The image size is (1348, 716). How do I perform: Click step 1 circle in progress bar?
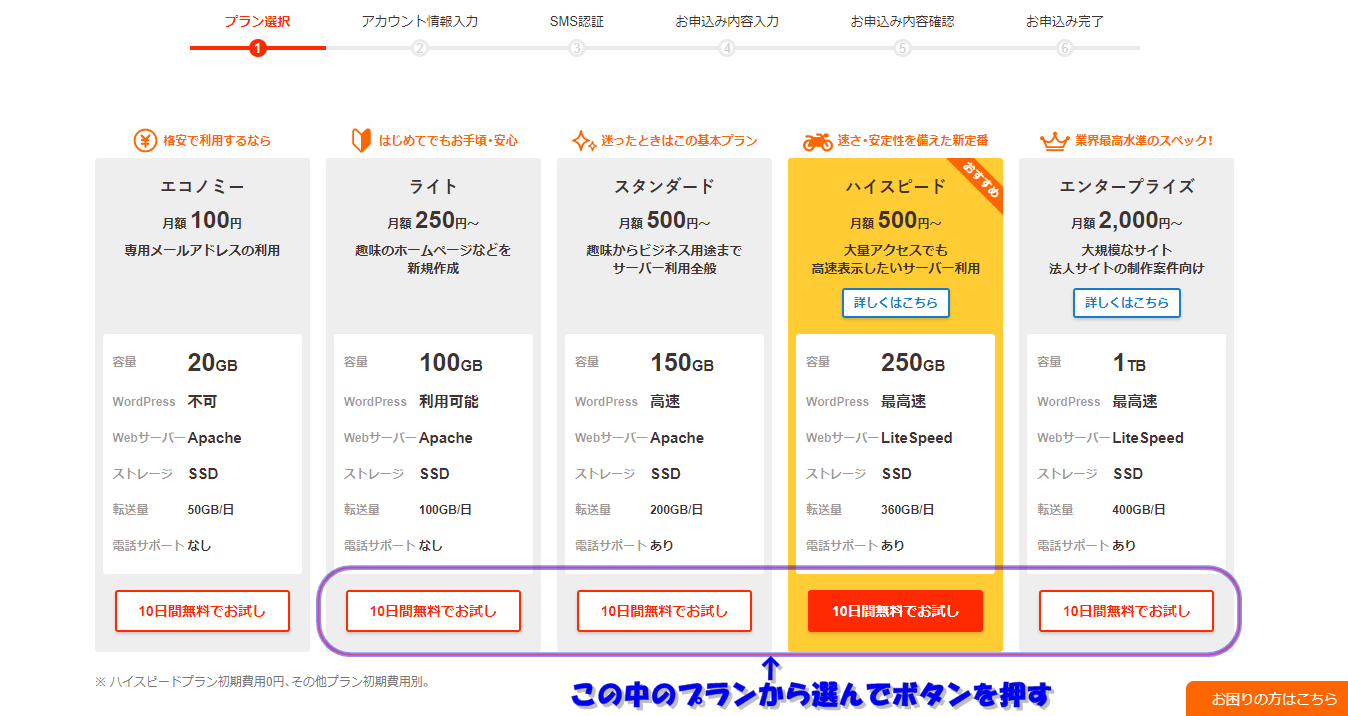pos(258,48)
